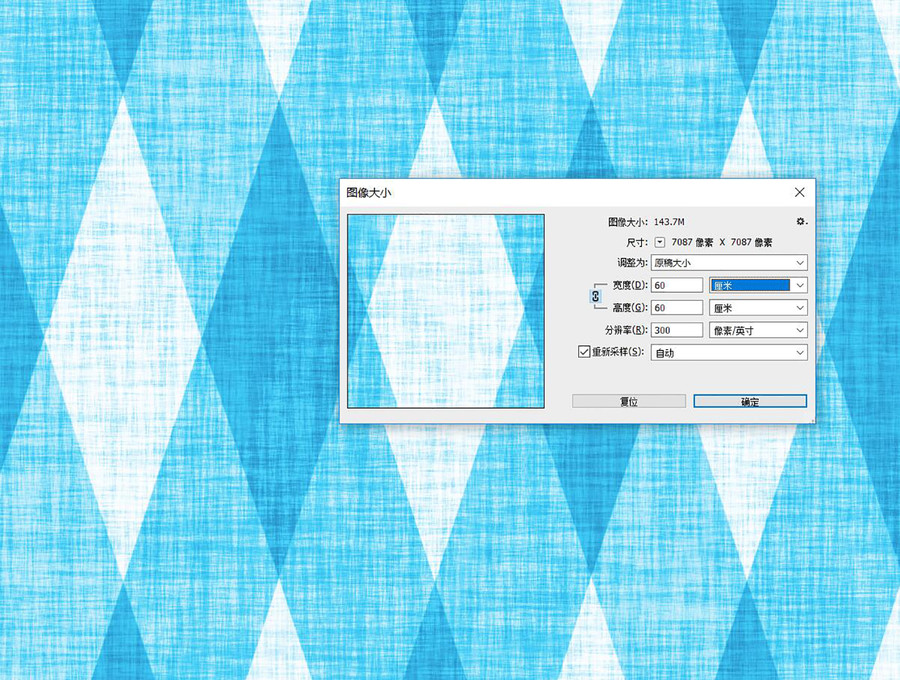Expand the 重新采样 自动 method dropdown
The height and width of the screenshot is (680, 900).
point(729,353)
